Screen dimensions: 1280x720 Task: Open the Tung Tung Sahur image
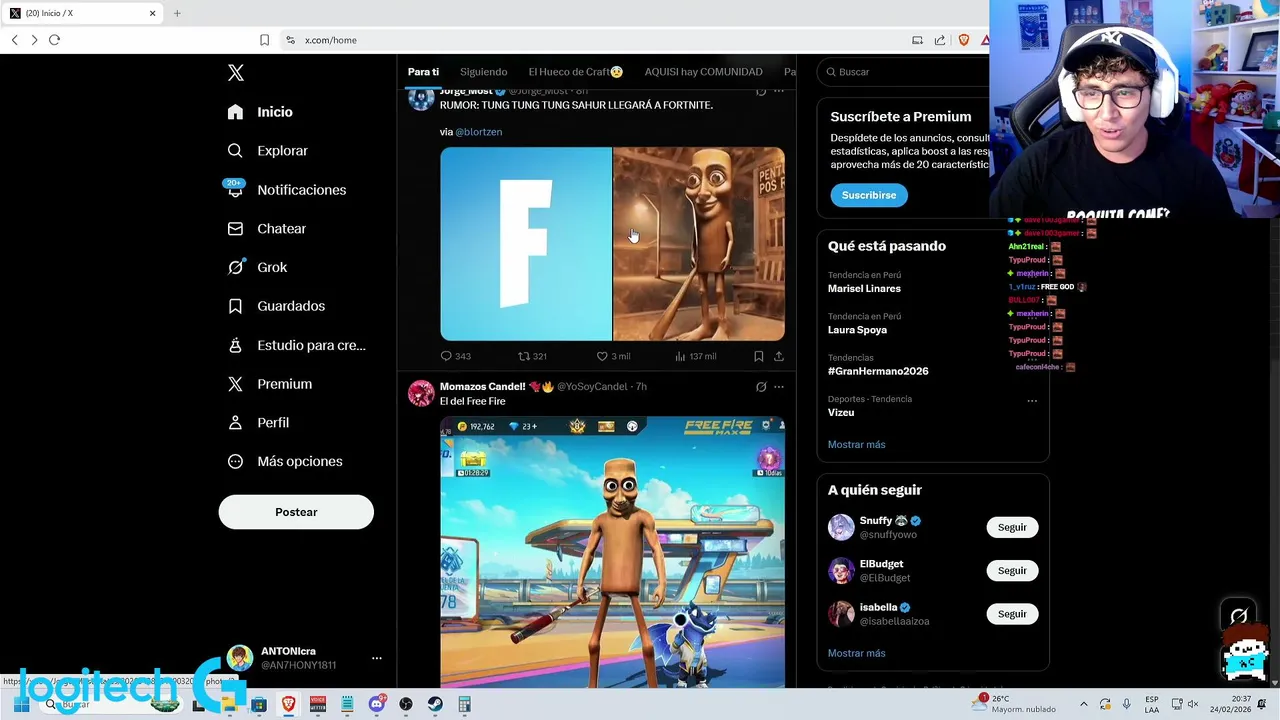click(699, 244)
